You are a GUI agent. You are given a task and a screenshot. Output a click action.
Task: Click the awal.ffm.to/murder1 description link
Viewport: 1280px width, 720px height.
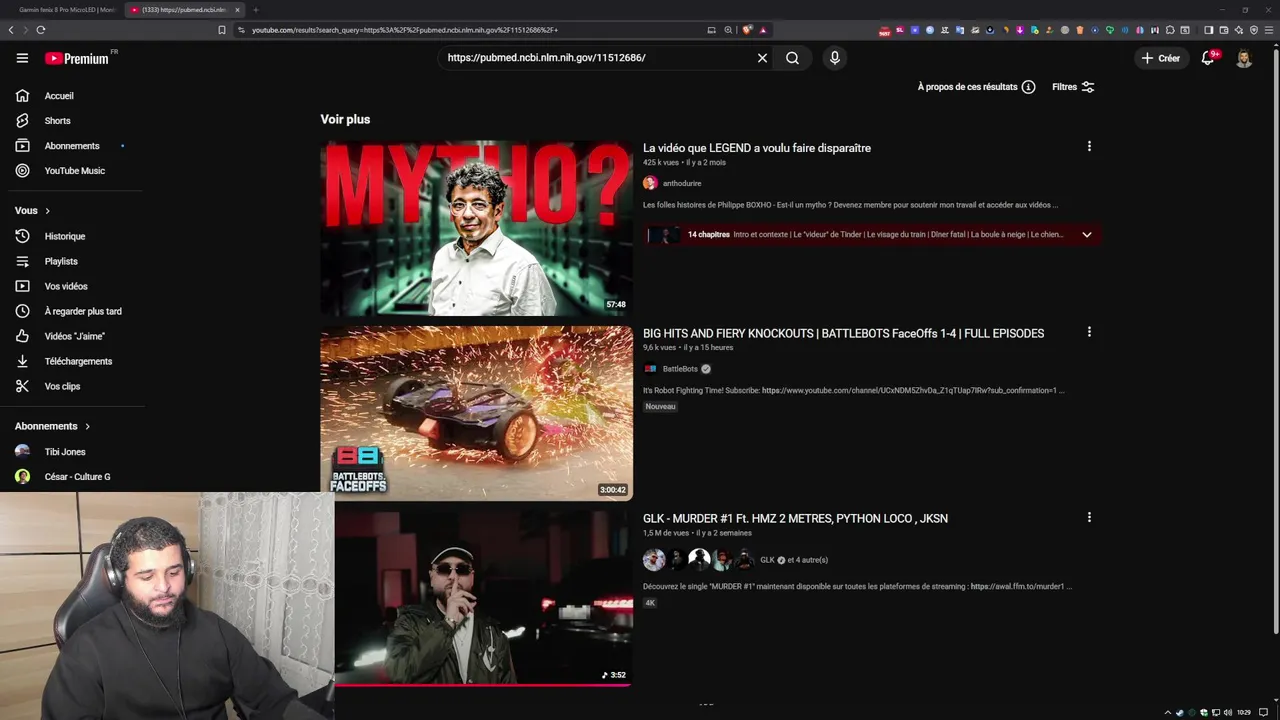1018,587
